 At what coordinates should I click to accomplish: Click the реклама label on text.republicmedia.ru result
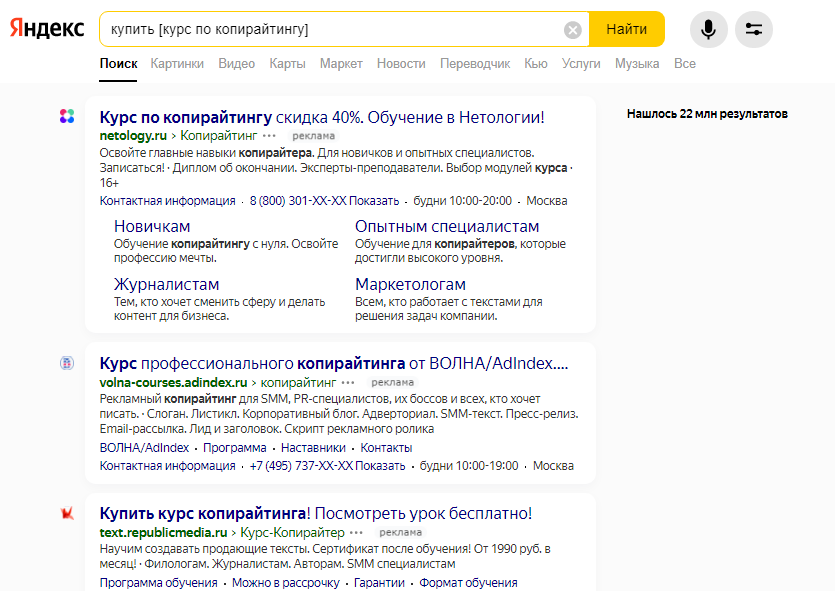click(x=400, y=532)
